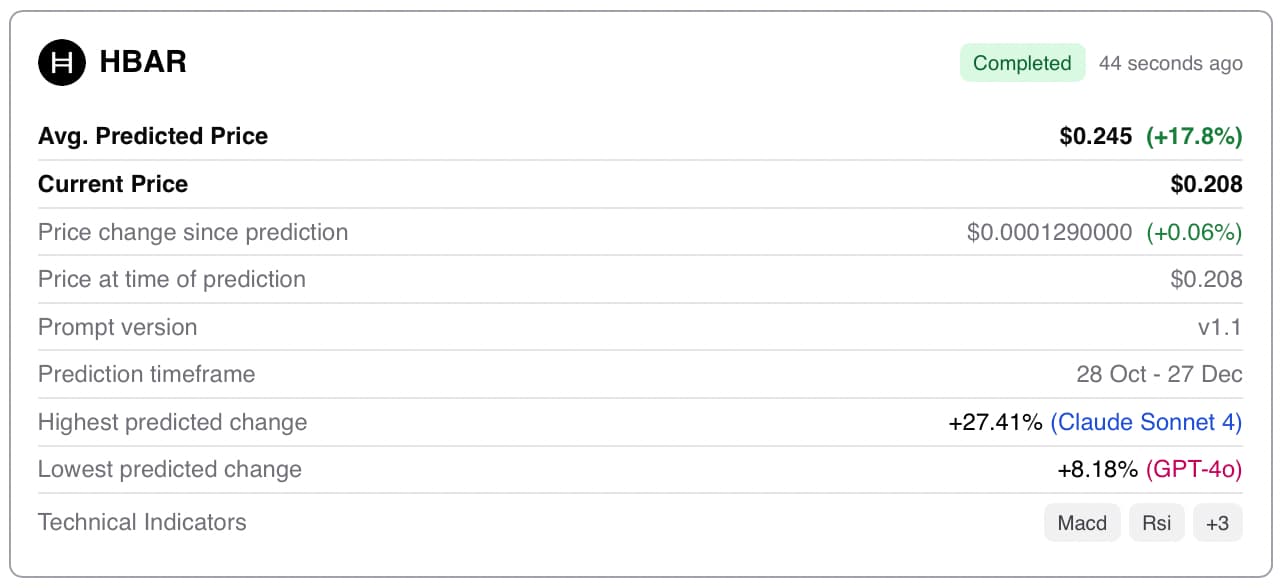
Task: Click the $0.0001290000 price change amount
Action: pyautogui.click(x=1049, y=232)
